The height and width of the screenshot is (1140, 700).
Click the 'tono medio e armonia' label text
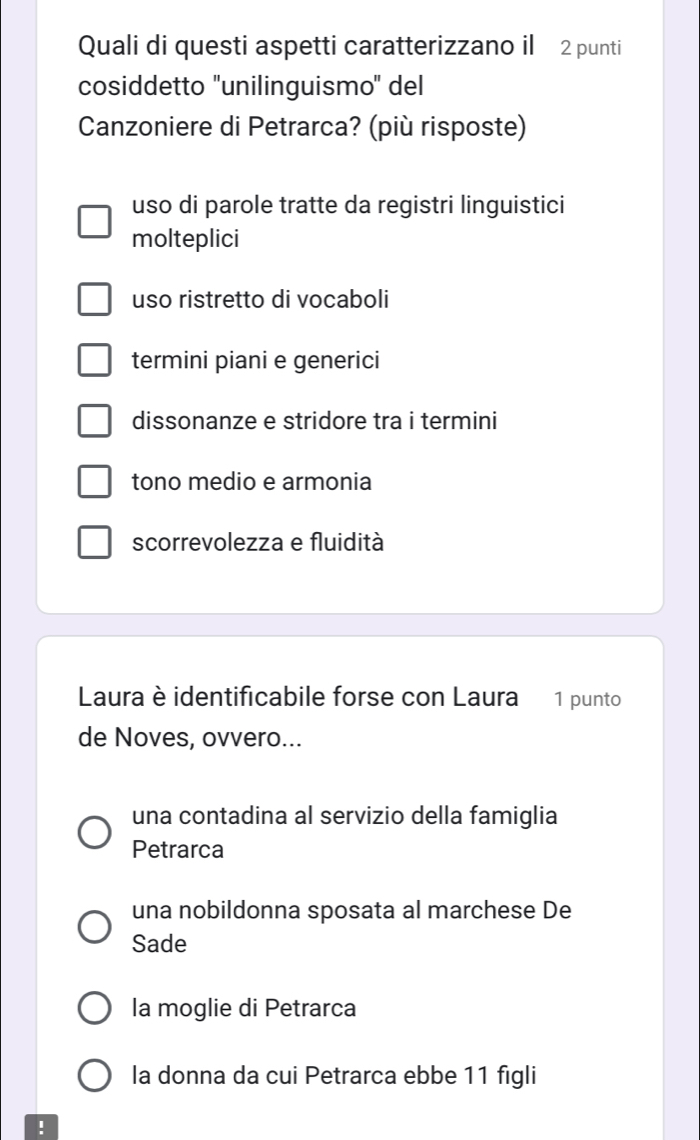(x=252, y=482)
